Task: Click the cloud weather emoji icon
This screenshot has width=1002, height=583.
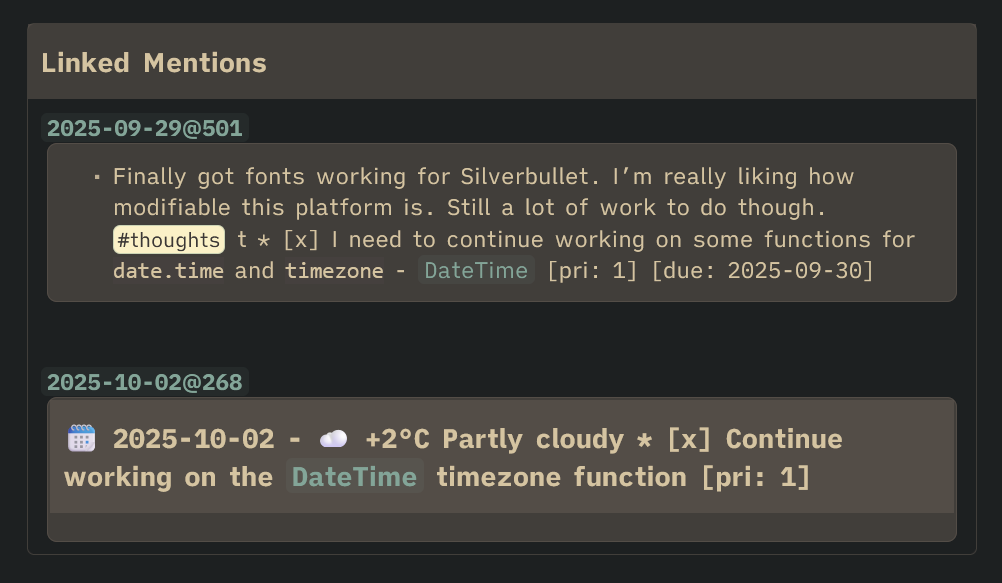Action: (333, 439)
